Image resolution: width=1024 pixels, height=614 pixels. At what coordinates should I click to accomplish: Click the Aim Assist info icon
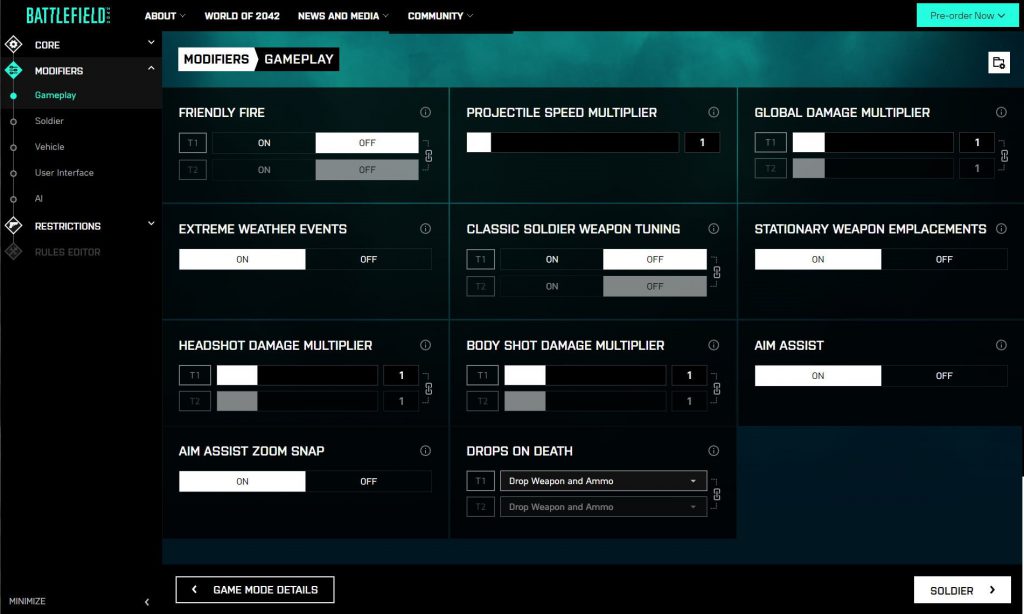click(x=1001, y=345)
